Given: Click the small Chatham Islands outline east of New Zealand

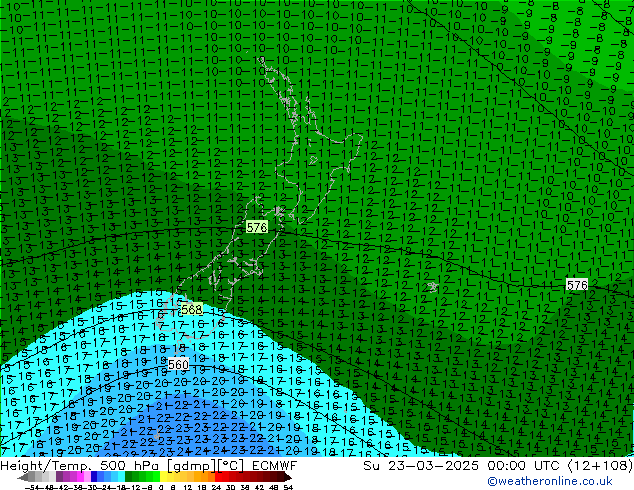Looking at the screenshot, I should click(431, 288).
